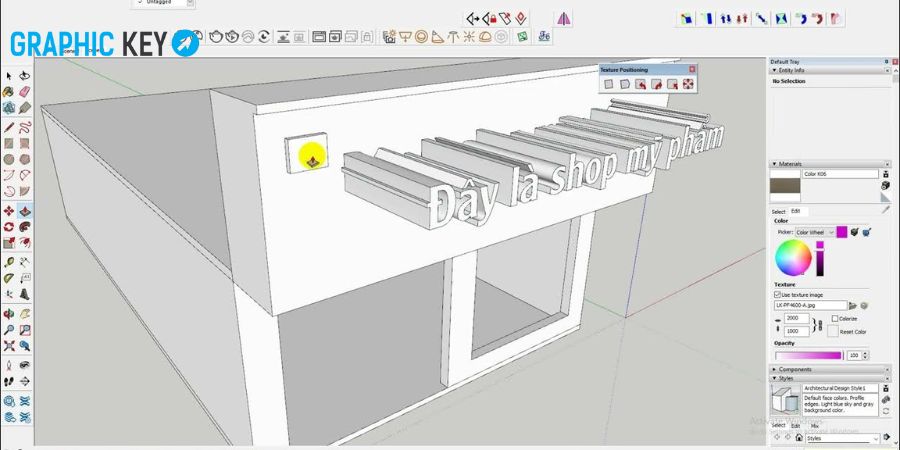Open the Styles Select tab

[x=778, y=425]
